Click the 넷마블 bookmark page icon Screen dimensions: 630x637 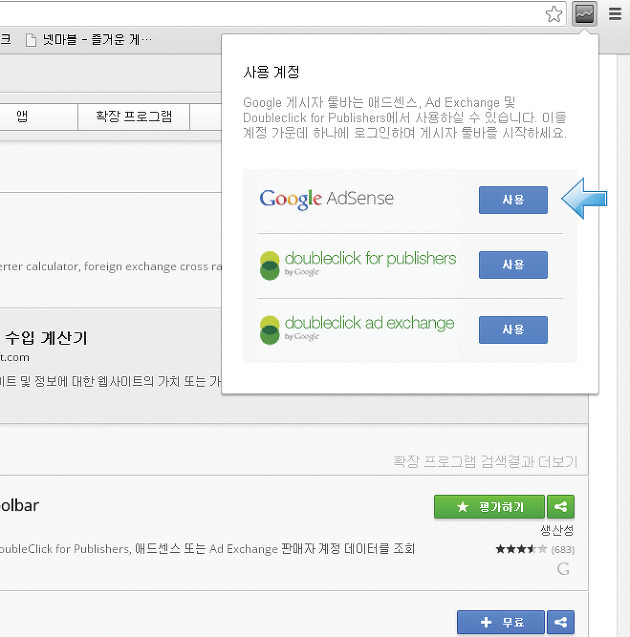(31, 40)
